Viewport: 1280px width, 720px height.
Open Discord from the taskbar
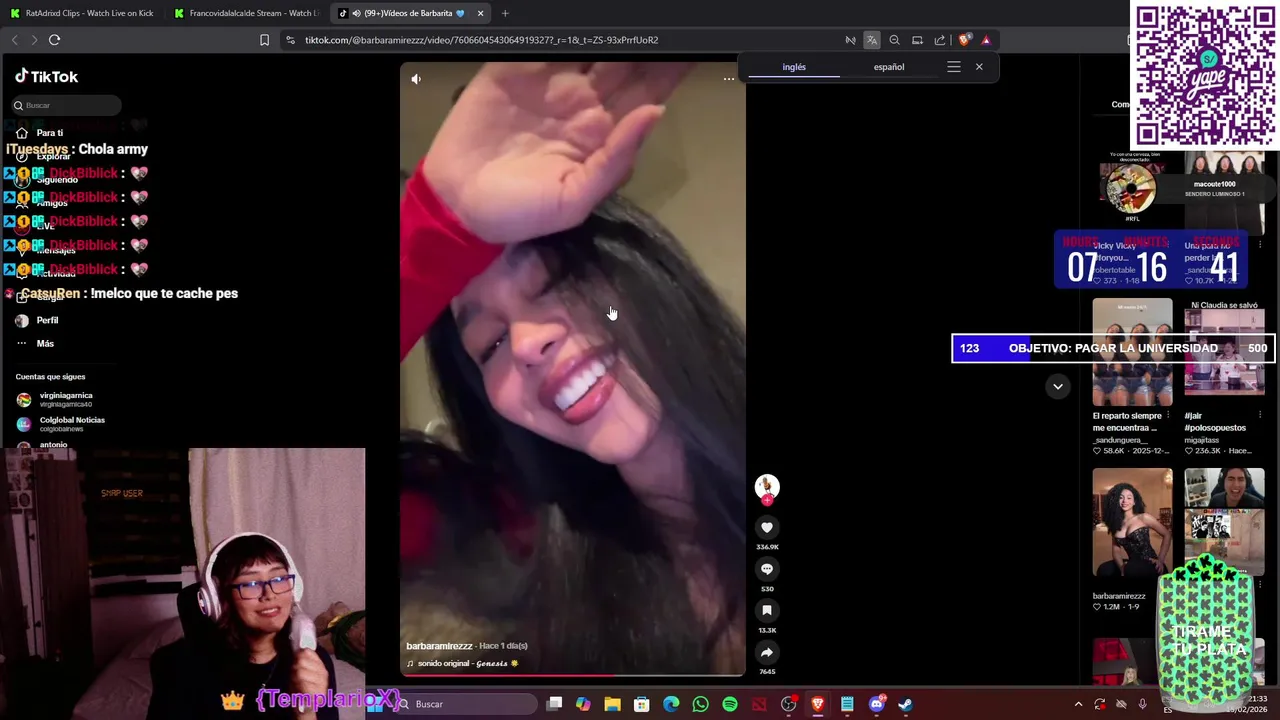click(877, 704)
